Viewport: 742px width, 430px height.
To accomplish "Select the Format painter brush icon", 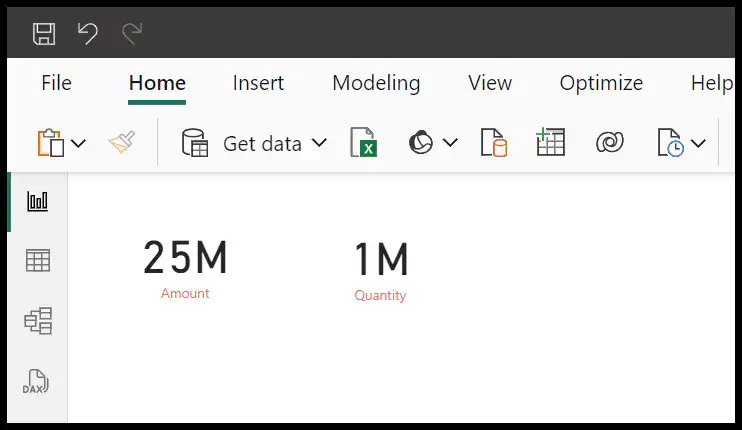I will [x=122, y=142].
